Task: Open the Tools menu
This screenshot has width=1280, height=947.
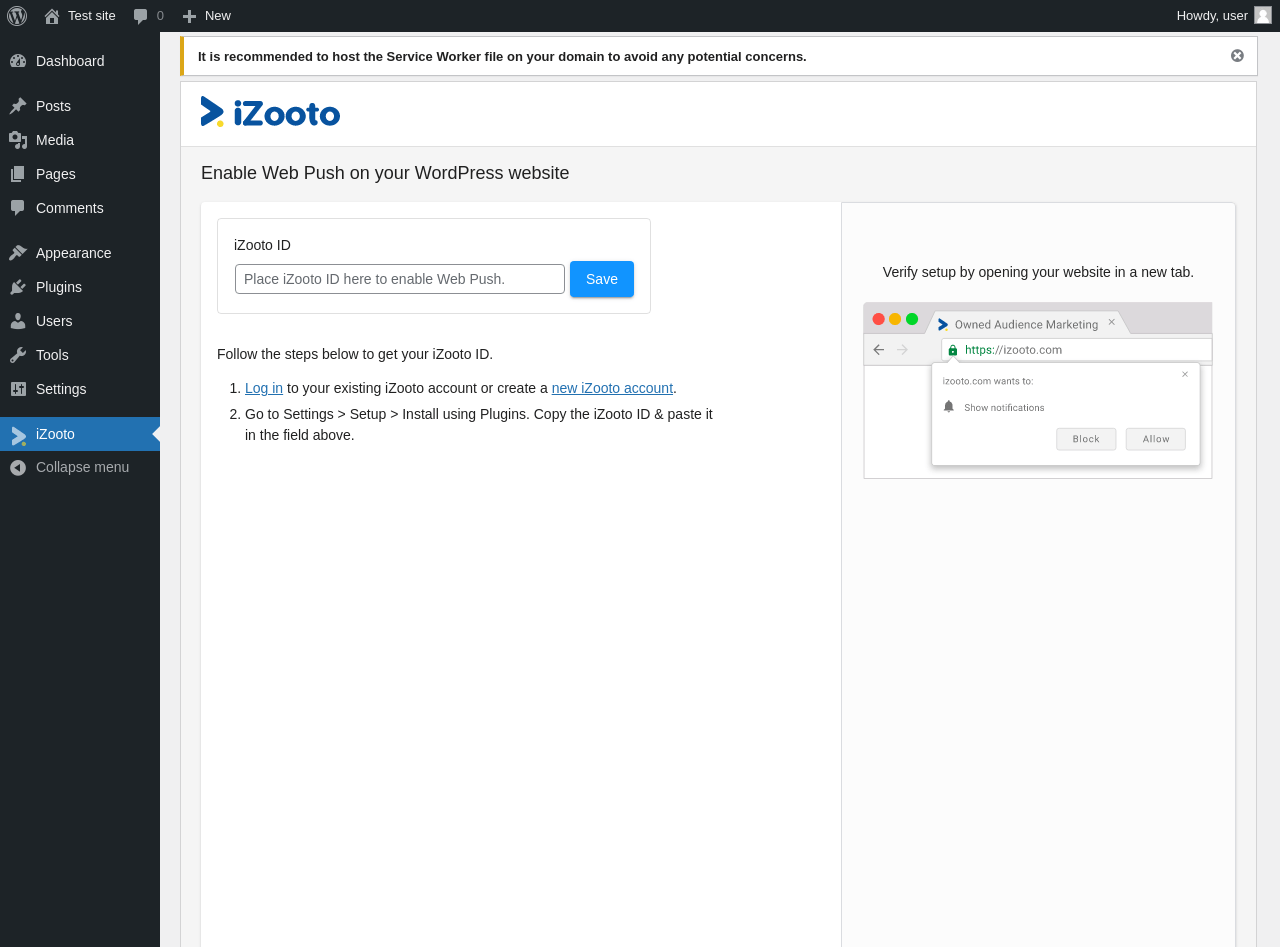Action: pyautogui.click(x=52, y=355)
